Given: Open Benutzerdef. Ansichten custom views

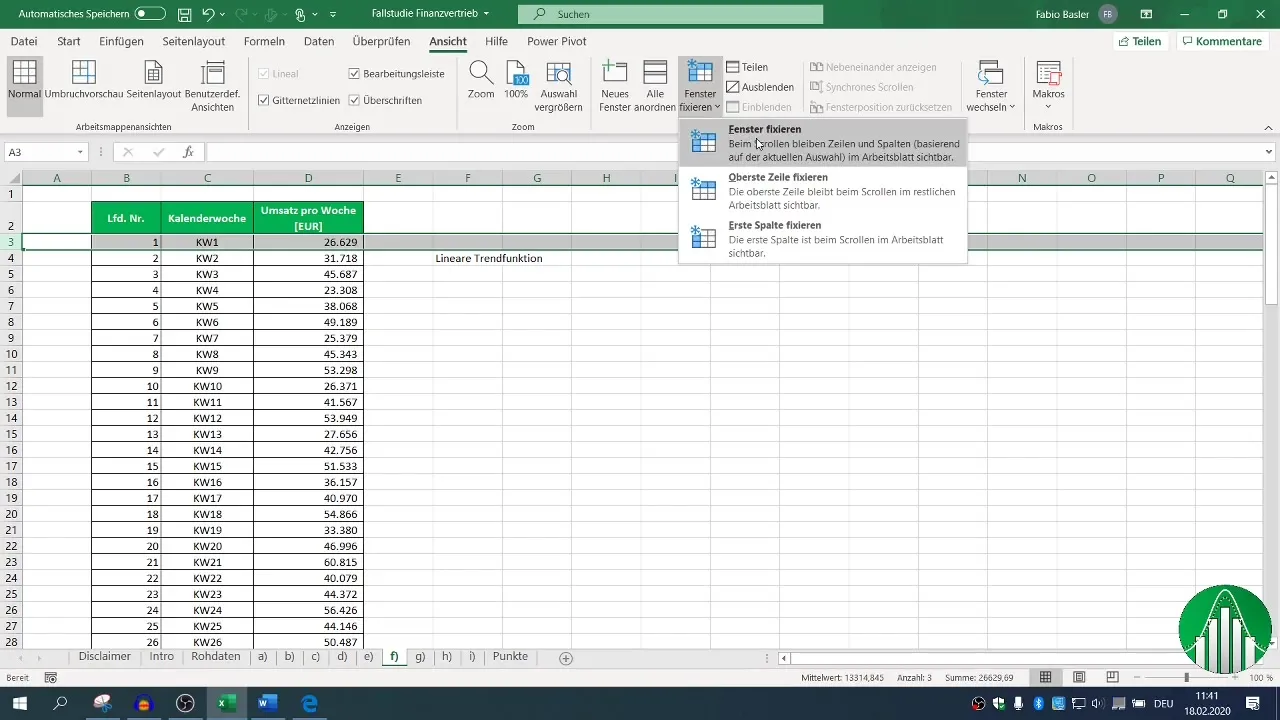Looking at the screenshot, I should coord(213,86).
